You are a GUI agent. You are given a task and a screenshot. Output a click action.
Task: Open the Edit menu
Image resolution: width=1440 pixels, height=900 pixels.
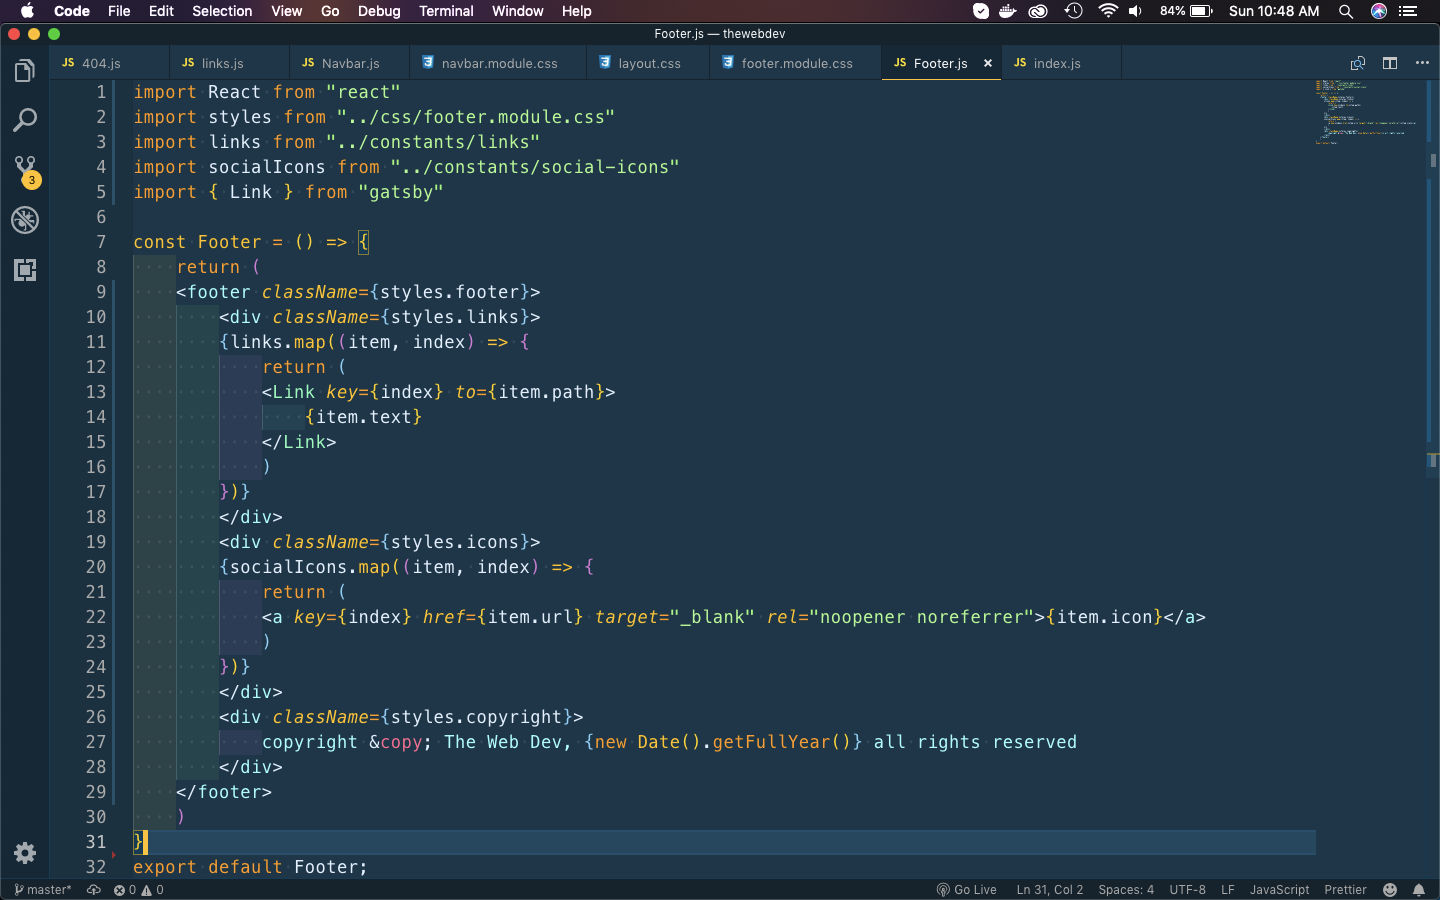161,11
